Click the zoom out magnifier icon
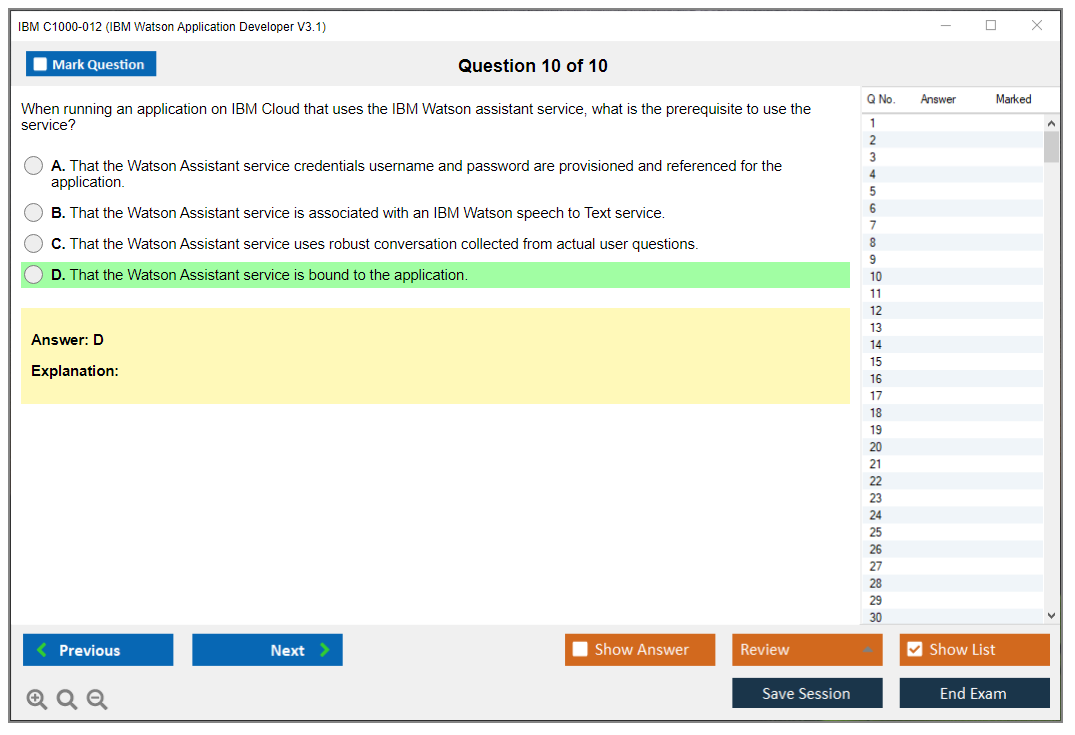The height and width of the screenshot is (735, 1075). click(x=97, y=700)
